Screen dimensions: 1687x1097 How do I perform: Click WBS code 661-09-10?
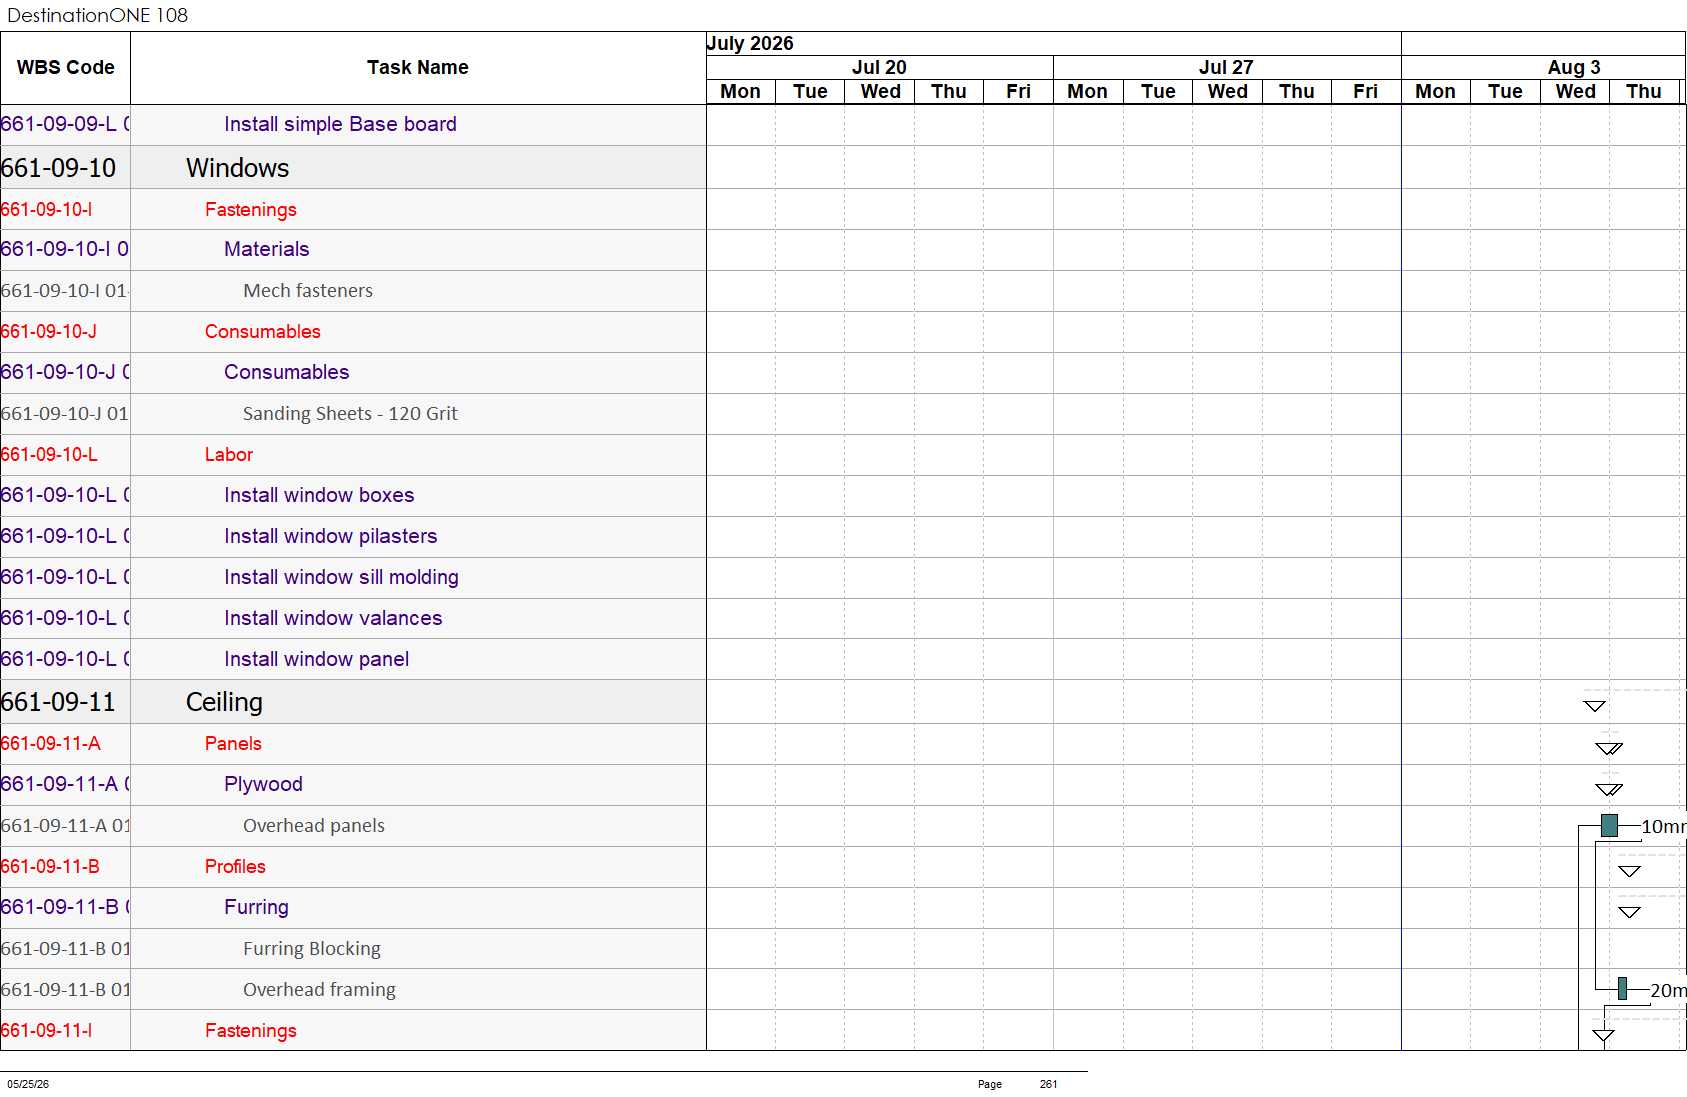[x=59, y=168]
